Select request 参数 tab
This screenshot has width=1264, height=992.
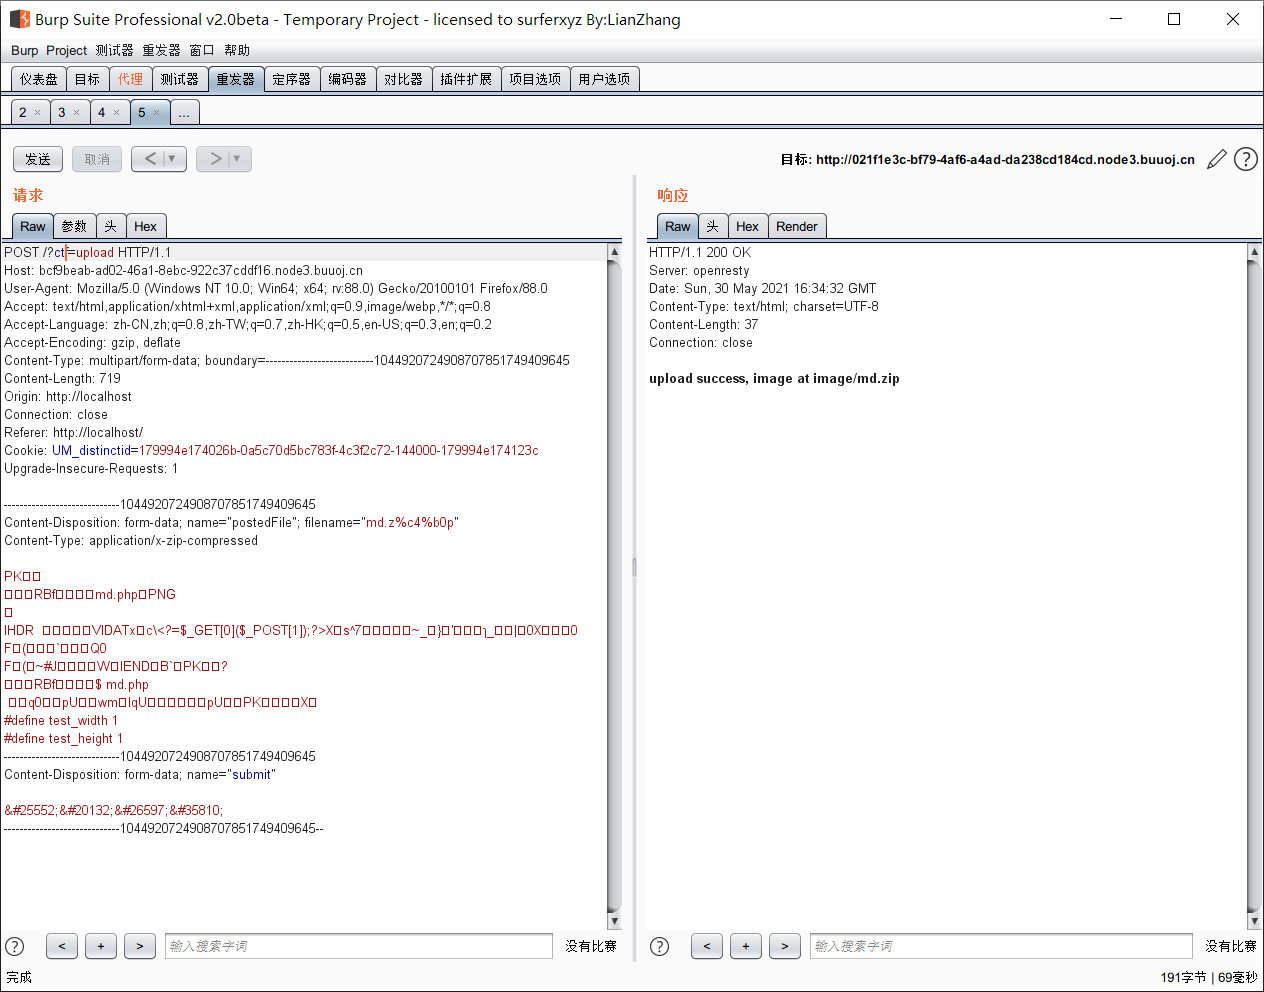tap(74, 227)
